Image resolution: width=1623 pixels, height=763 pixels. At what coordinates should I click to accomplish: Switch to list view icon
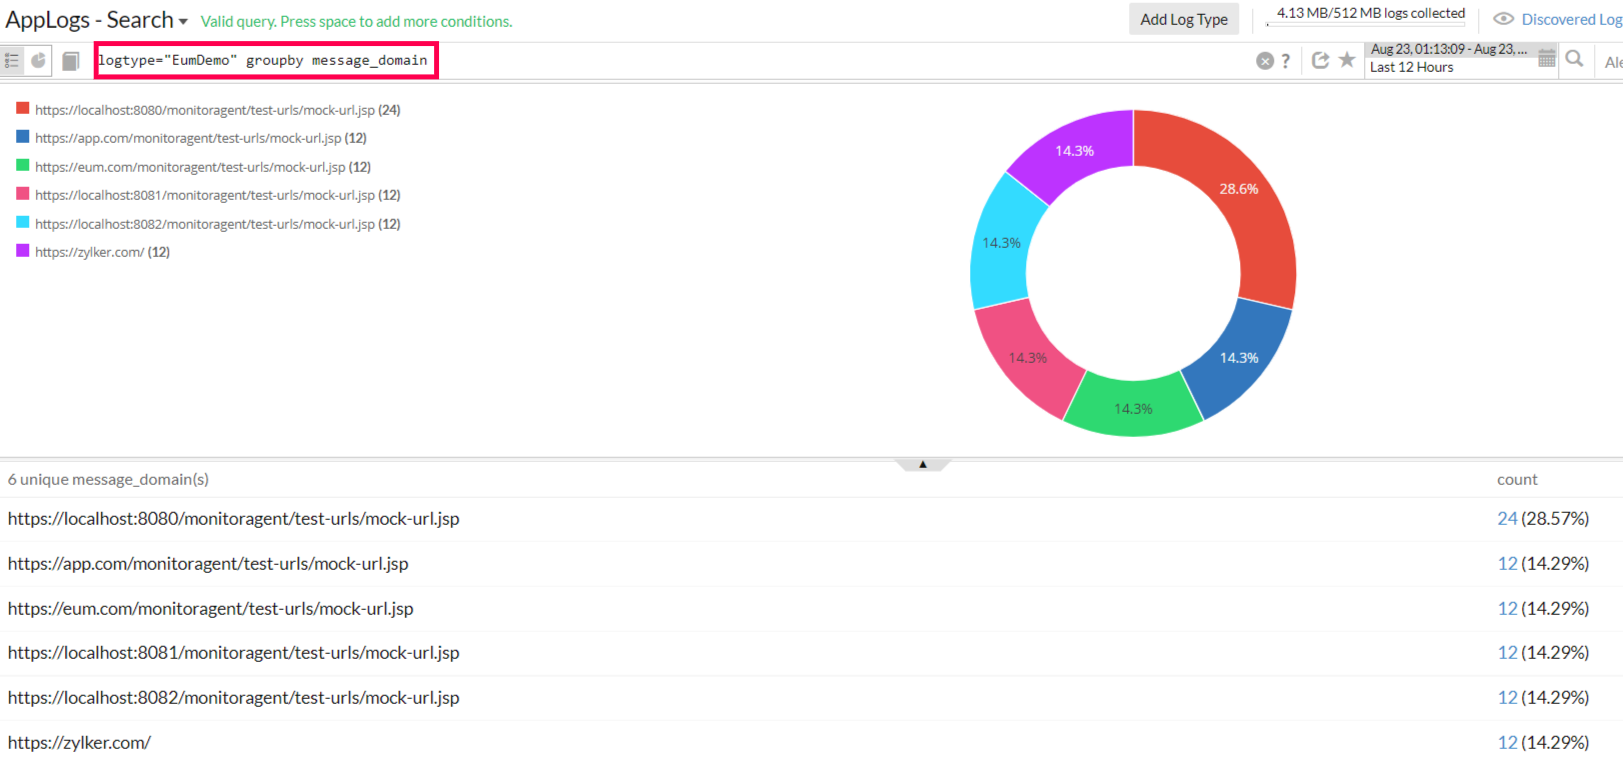coord(12,61)
